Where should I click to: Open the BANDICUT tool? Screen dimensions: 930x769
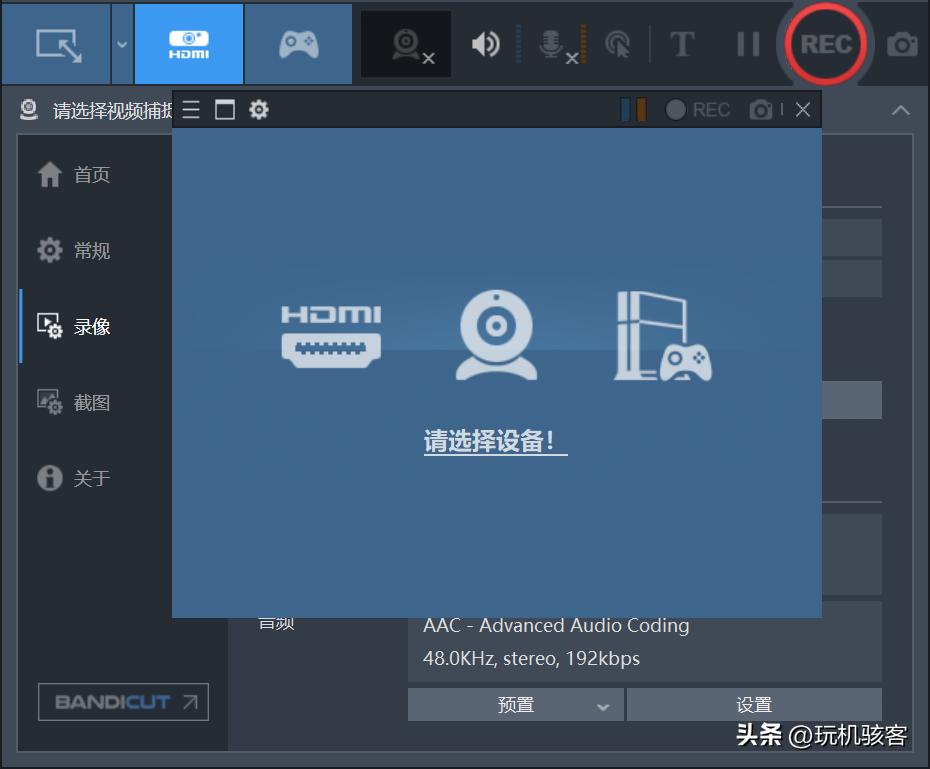point(122,702)
